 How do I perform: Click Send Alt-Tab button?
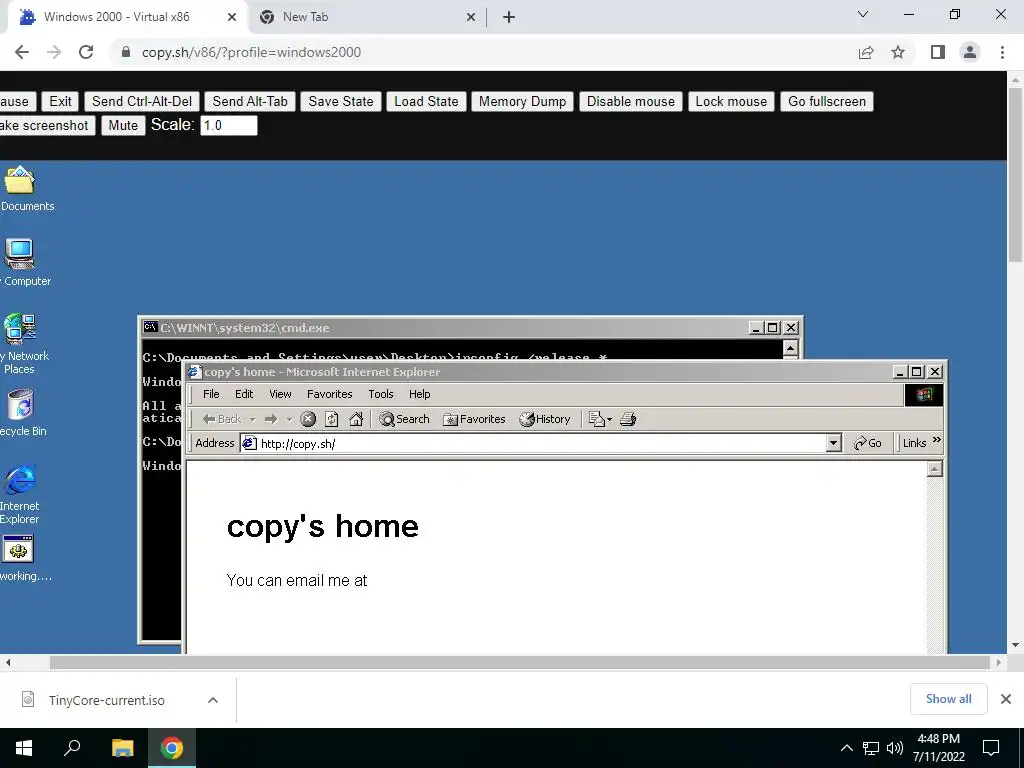pos(250,101)
